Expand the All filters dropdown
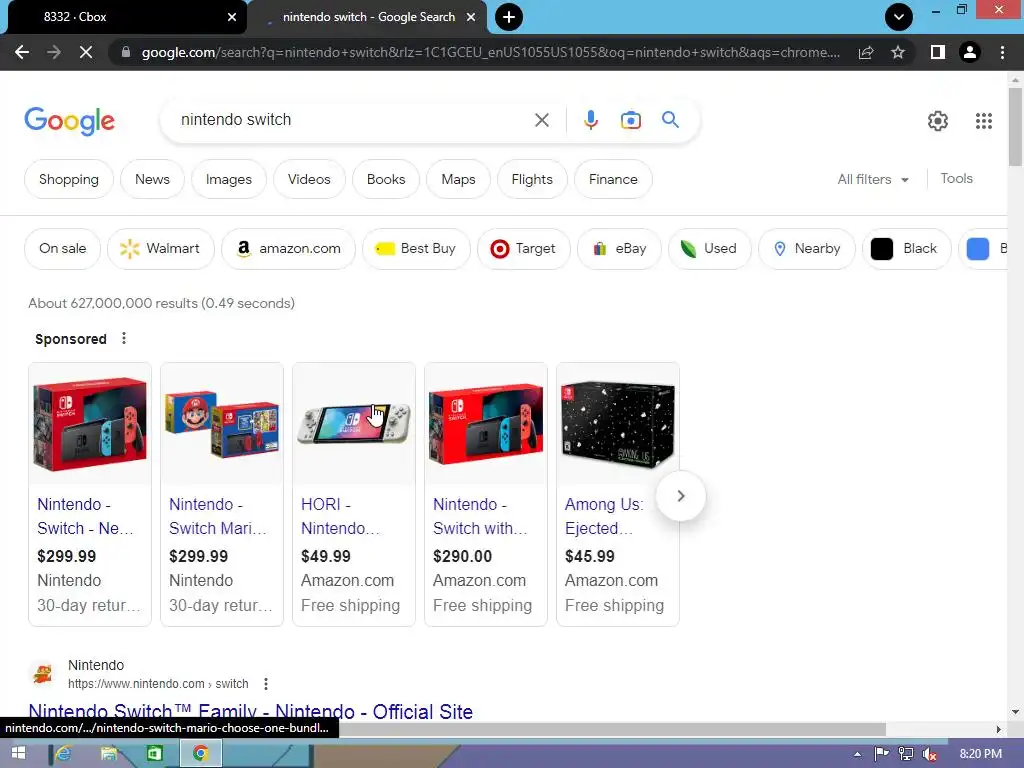1024x768 pixels. (x=873, y=179)
